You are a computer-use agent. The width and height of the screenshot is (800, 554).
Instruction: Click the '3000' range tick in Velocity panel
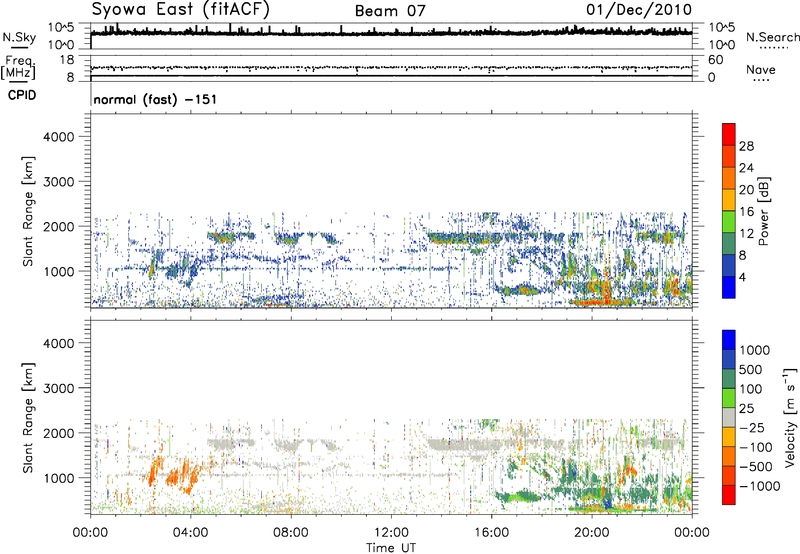tap(58, 388)
